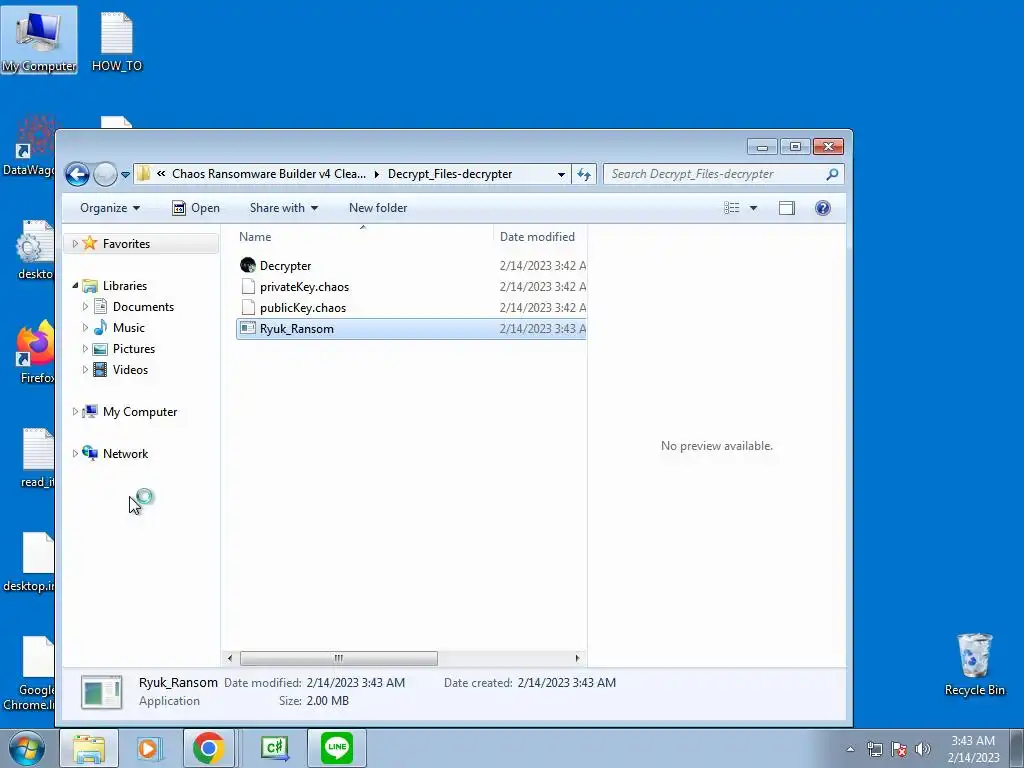Image resolution: width=1024 pixels, height=768 pixels.
Task: Show hidden tray icons arrow
Action: coord(850,749)
